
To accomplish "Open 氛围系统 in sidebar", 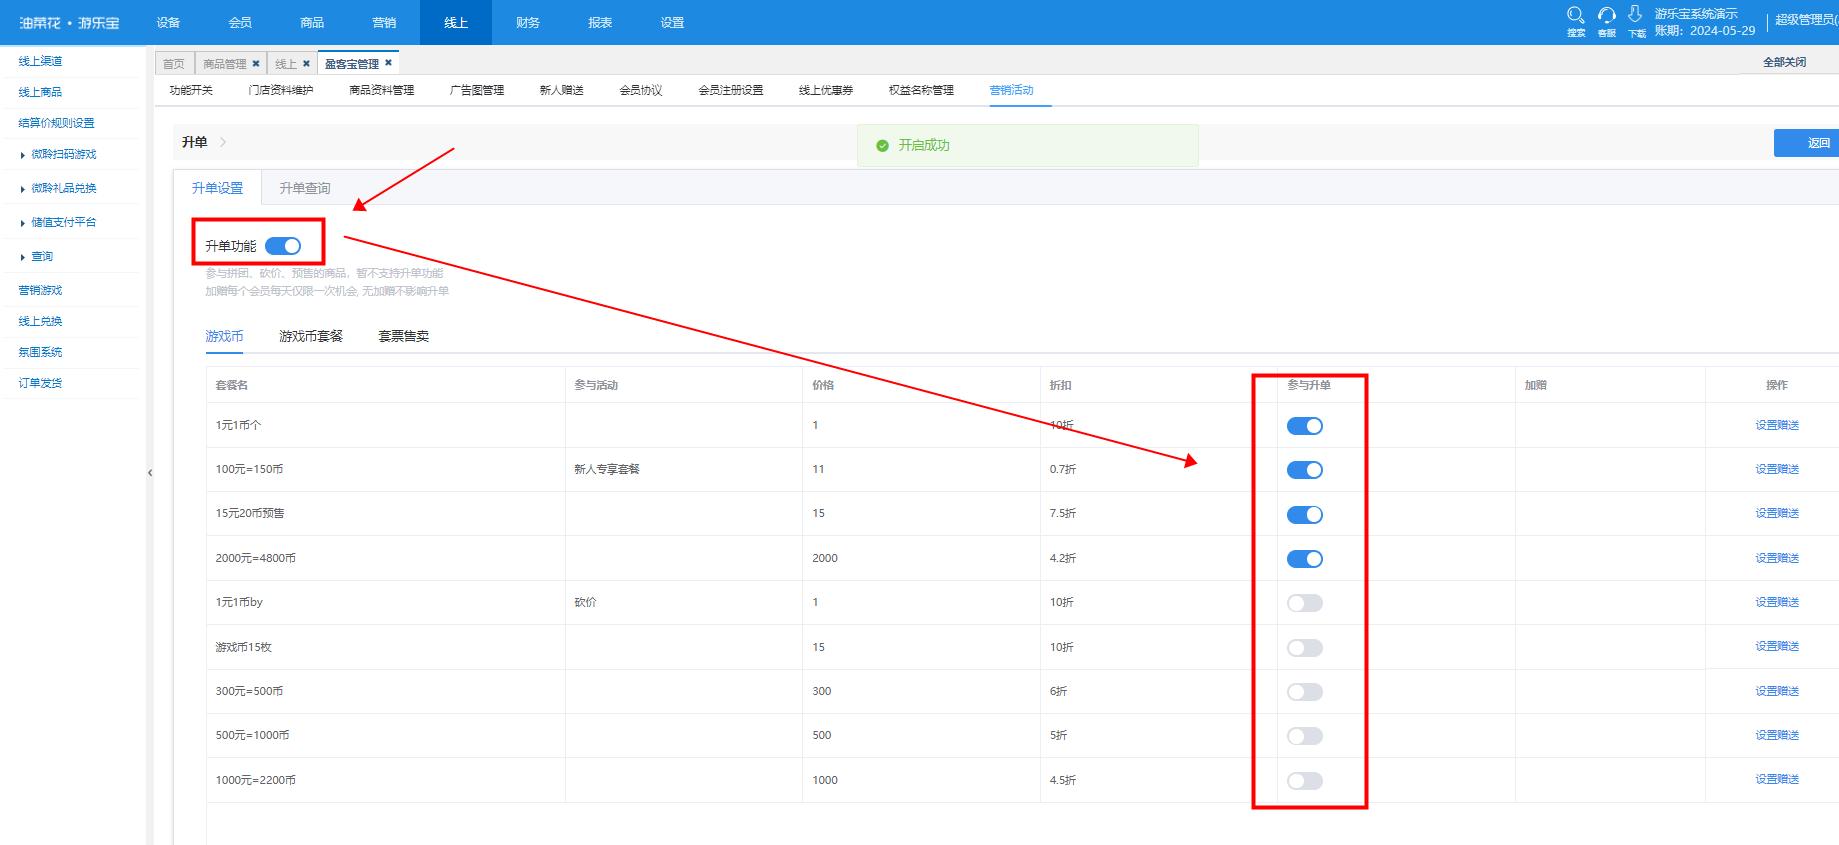I will (x=40, y=352).
